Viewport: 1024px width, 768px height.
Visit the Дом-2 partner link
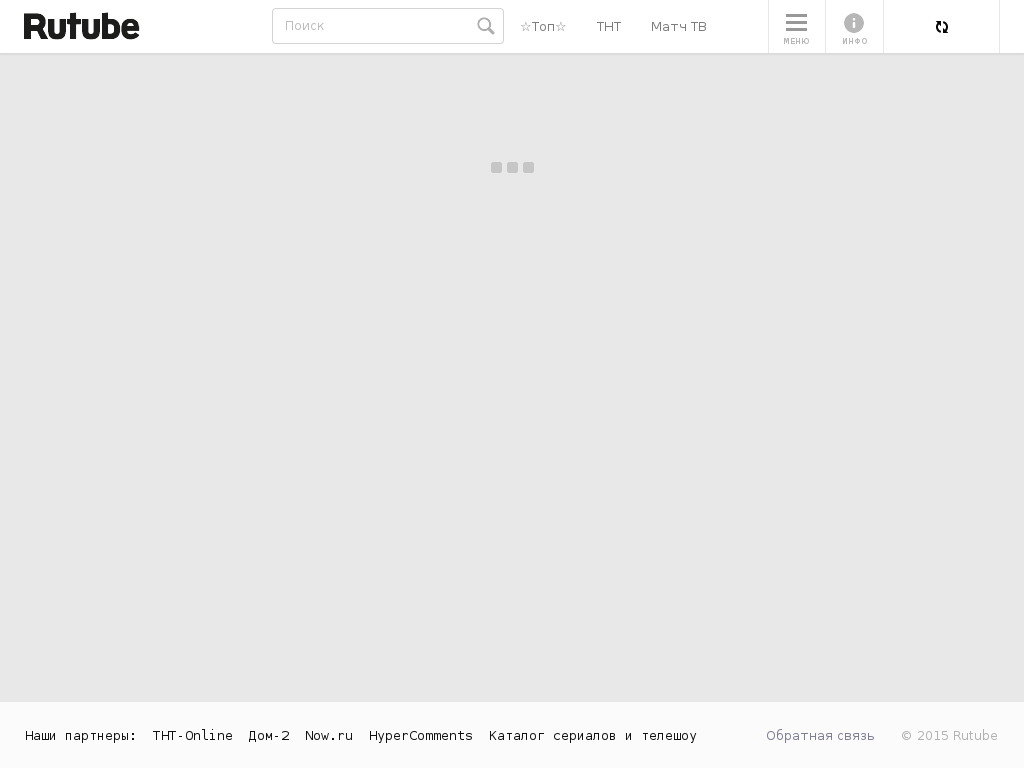(x=269, y=735)
